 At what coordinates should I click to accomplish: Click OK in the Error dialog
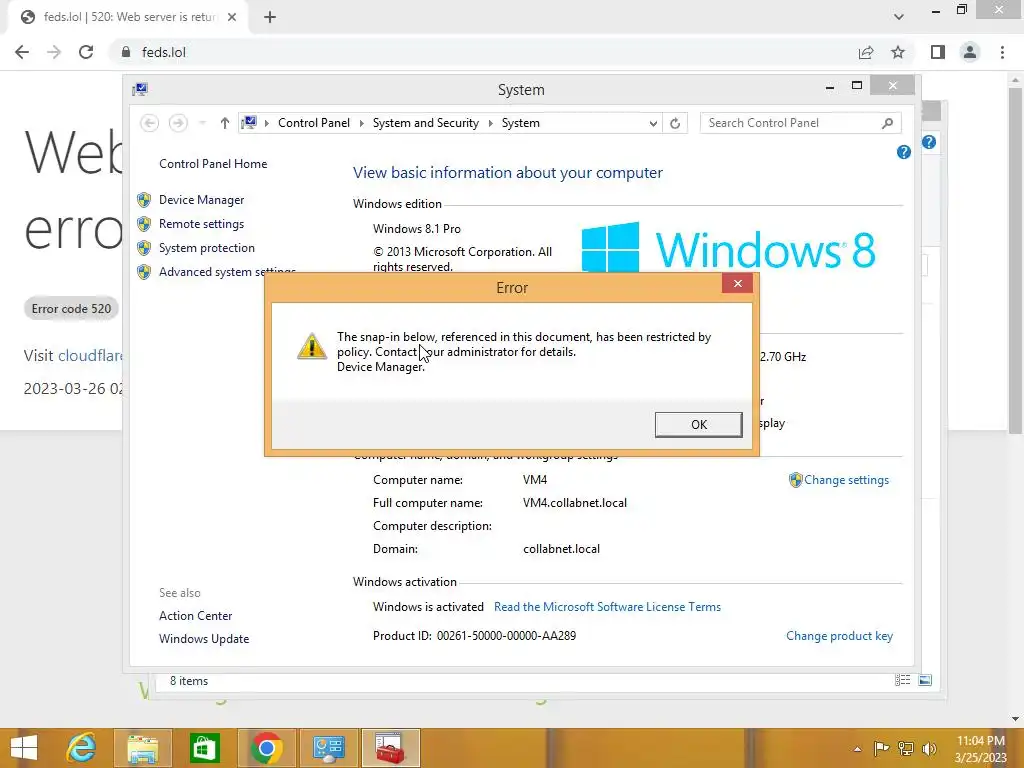pyautogui.click(x=698, y=424)
